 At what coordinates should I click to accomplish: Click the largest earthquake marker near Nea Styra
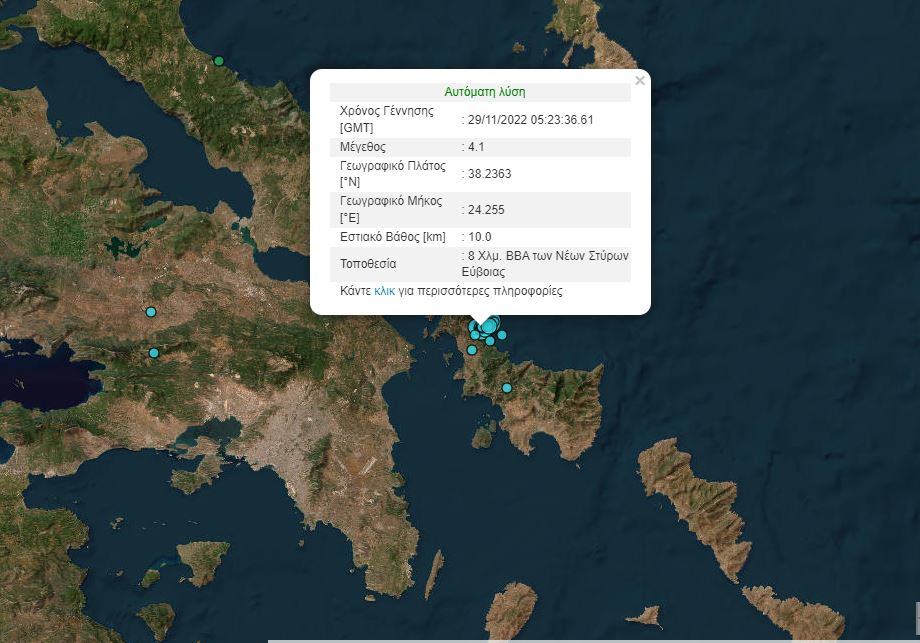pyautogui.click(x=488, y=327)
